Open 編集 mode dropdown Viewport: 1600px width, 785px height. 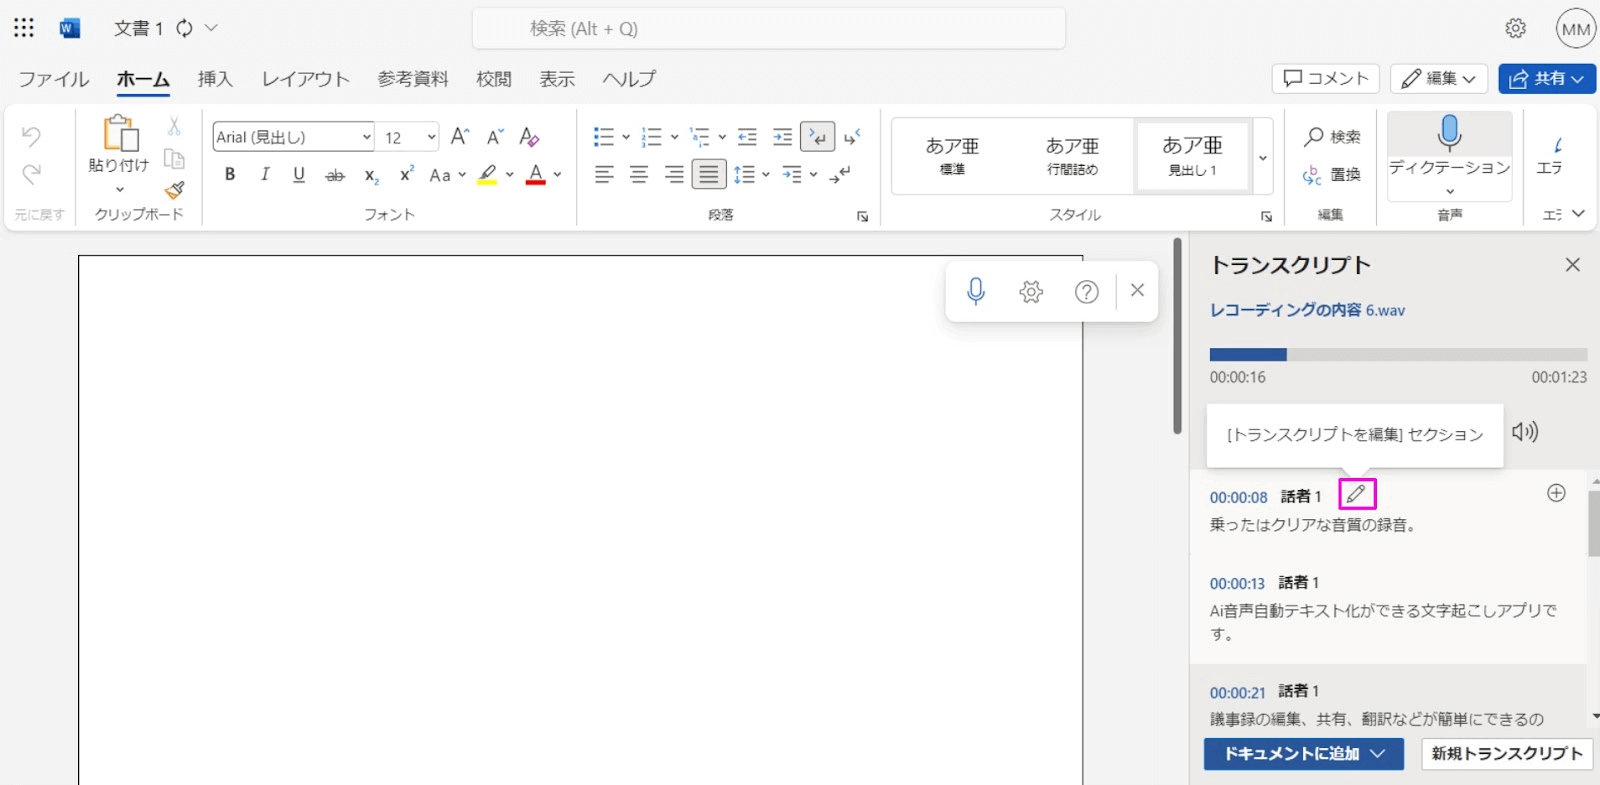click(1439, 78)
